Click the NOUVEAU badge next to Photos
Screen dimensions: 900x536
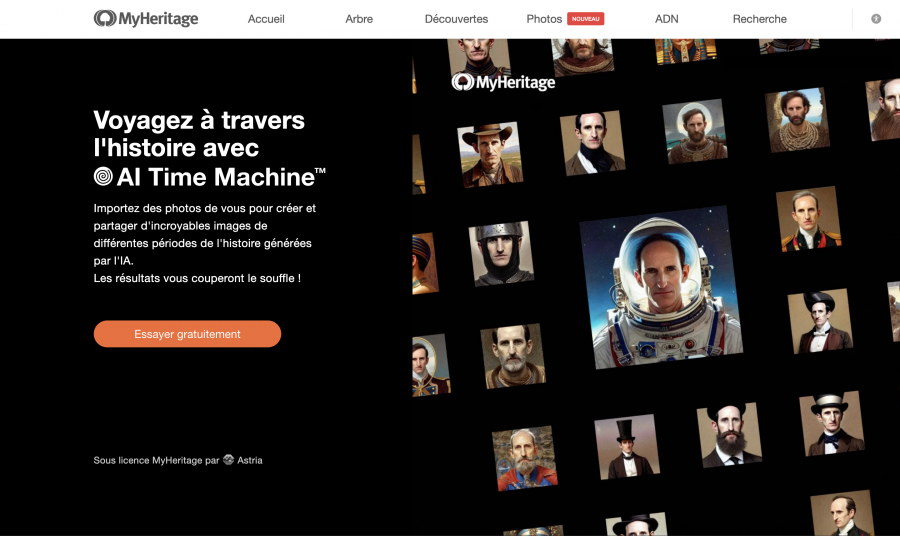[585, 19]
